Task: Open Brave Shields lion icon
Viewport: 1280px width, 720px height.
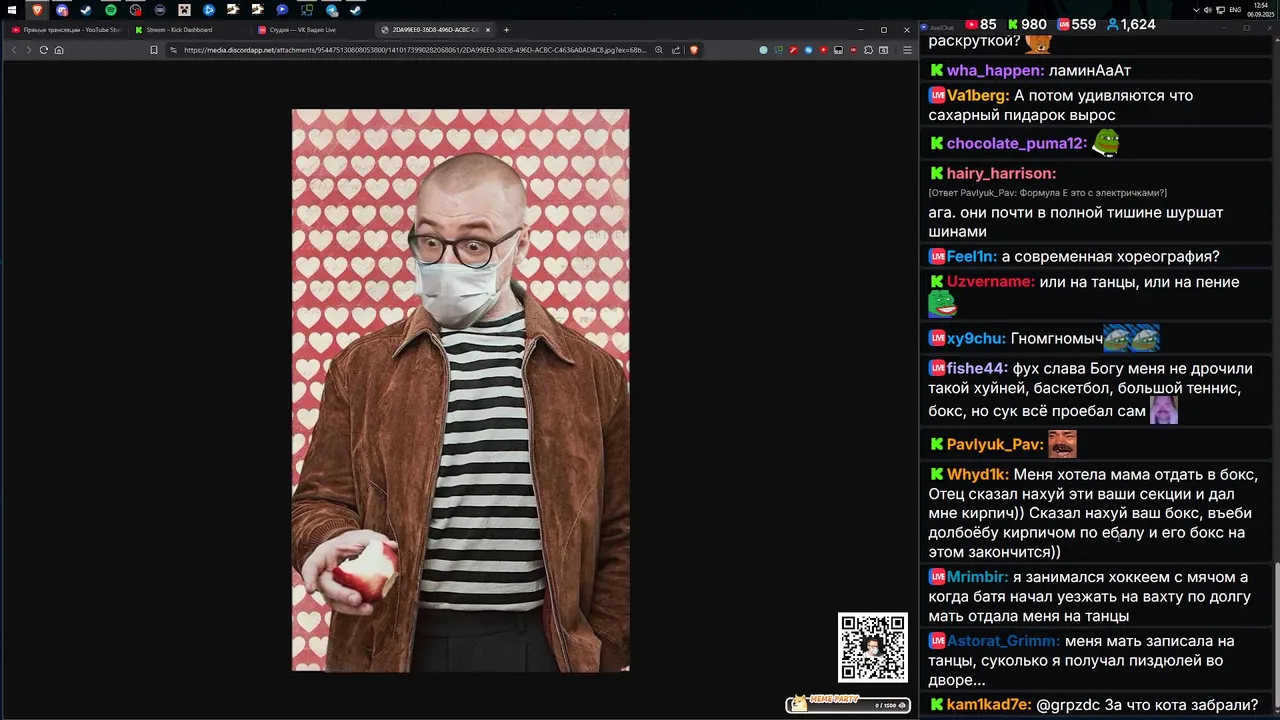Action: pos(693,50)
